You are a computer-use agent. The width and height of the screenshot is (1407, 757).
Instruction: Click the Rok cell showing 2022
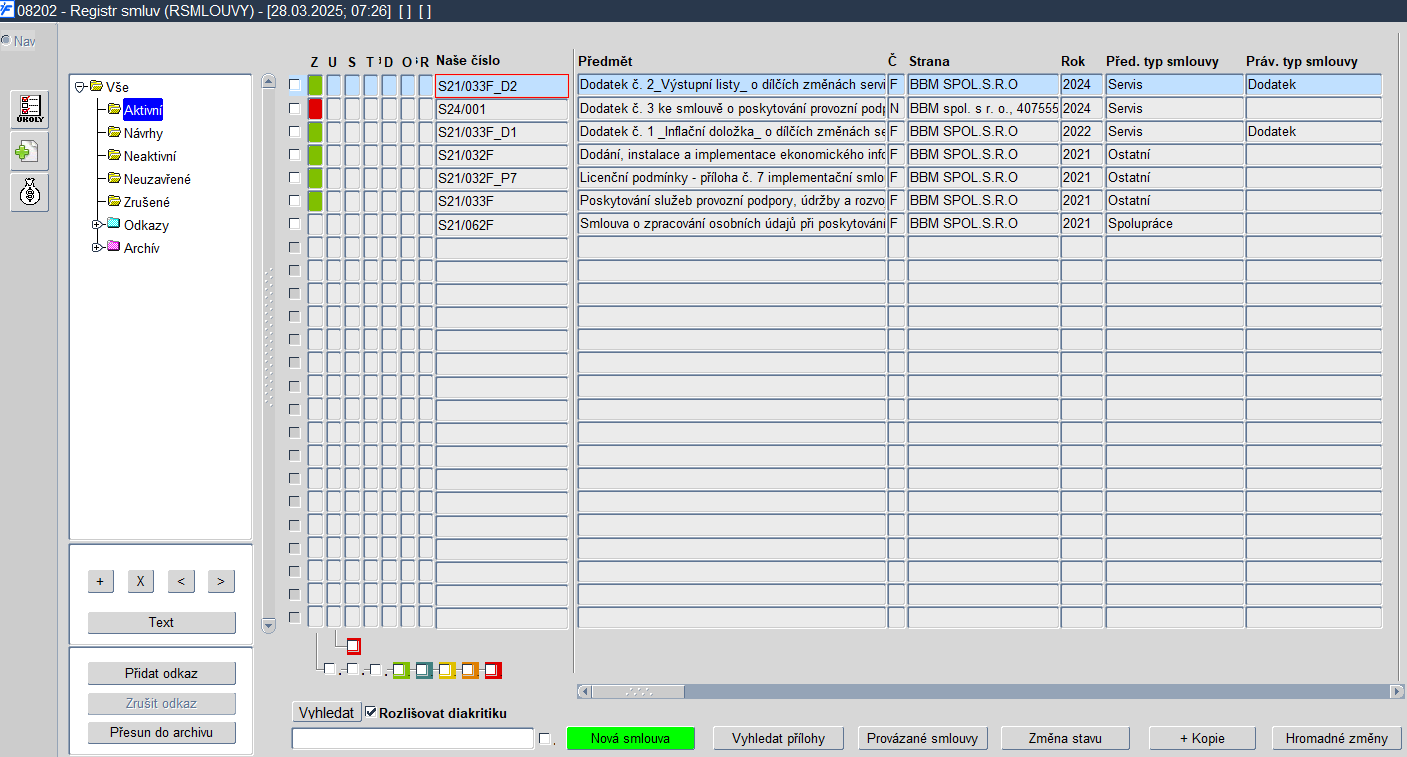(x=1082, y=131)
